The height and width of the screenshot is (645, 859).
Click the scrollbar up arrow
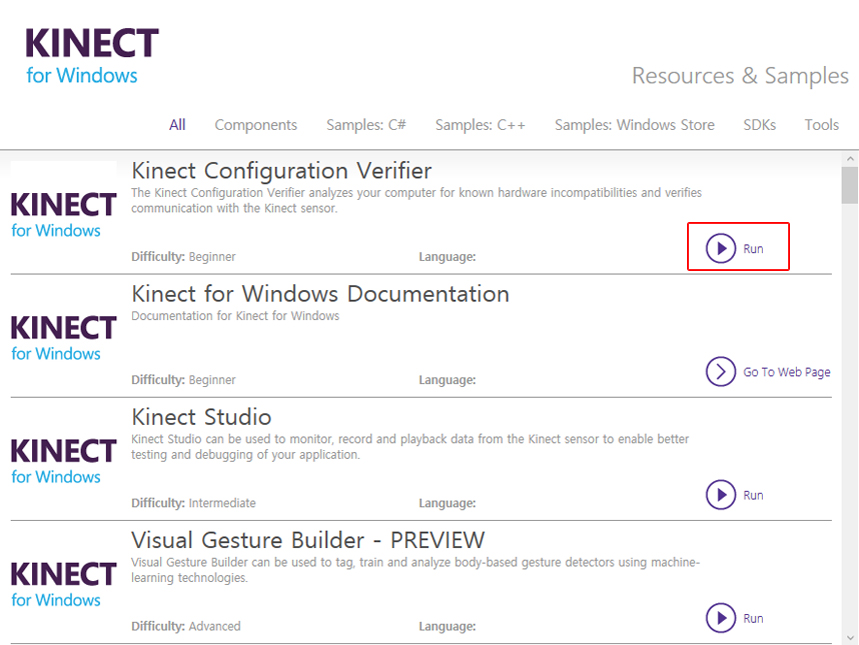(850, 159)
